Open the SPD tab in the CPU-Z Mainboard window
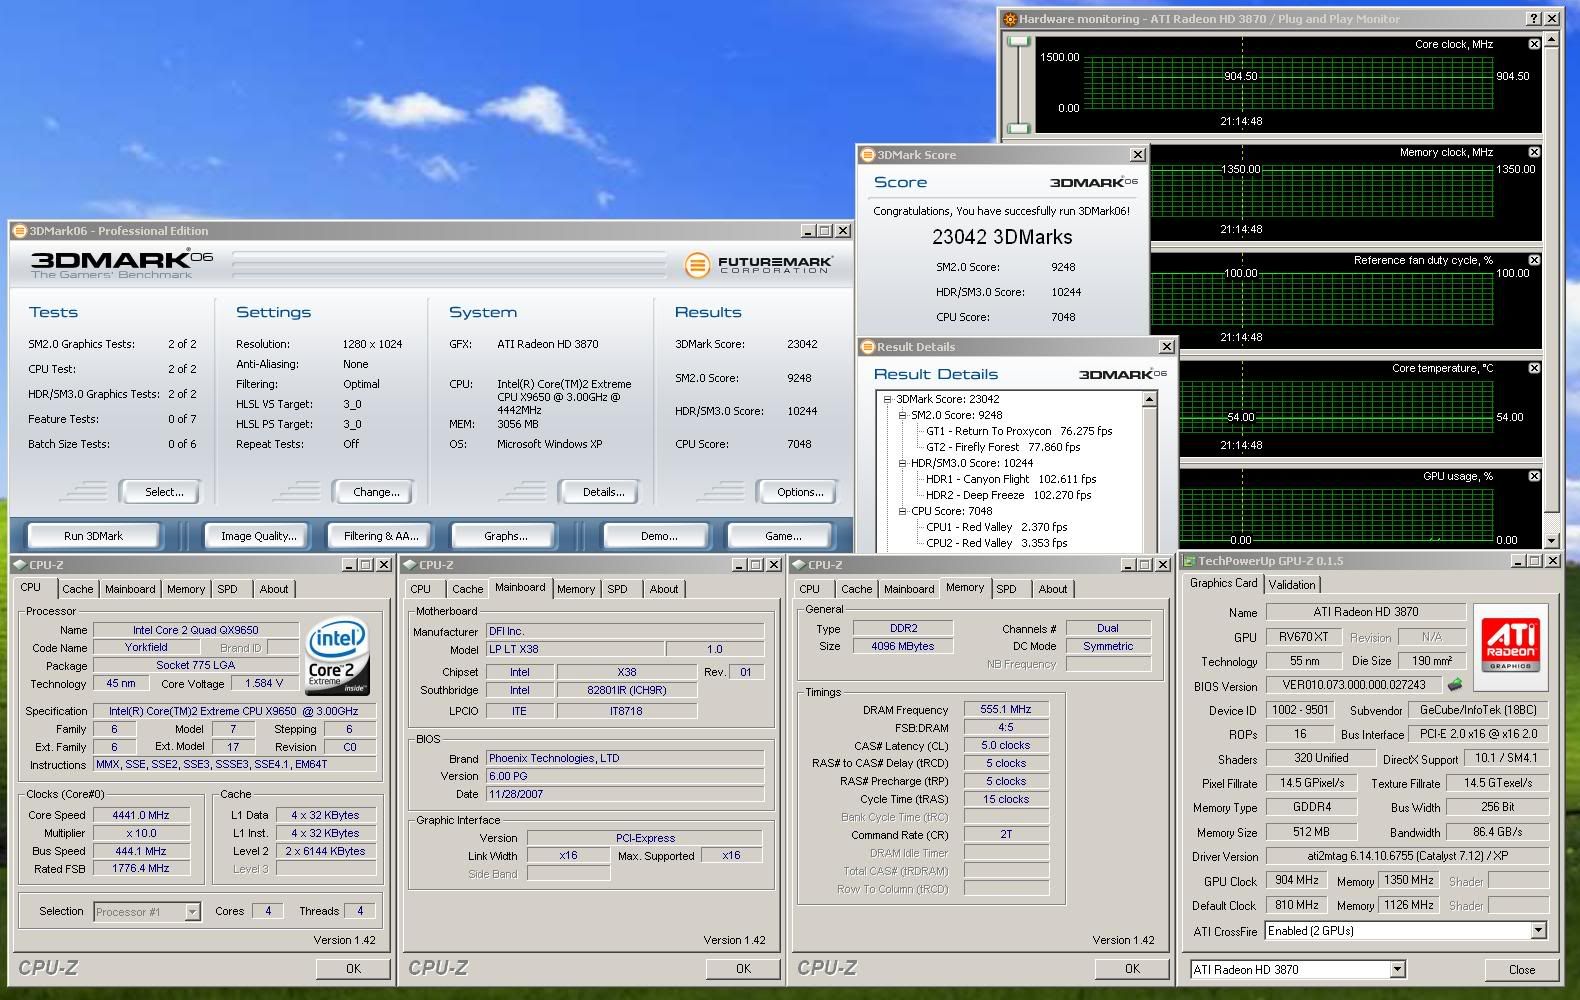 point(617,589)
